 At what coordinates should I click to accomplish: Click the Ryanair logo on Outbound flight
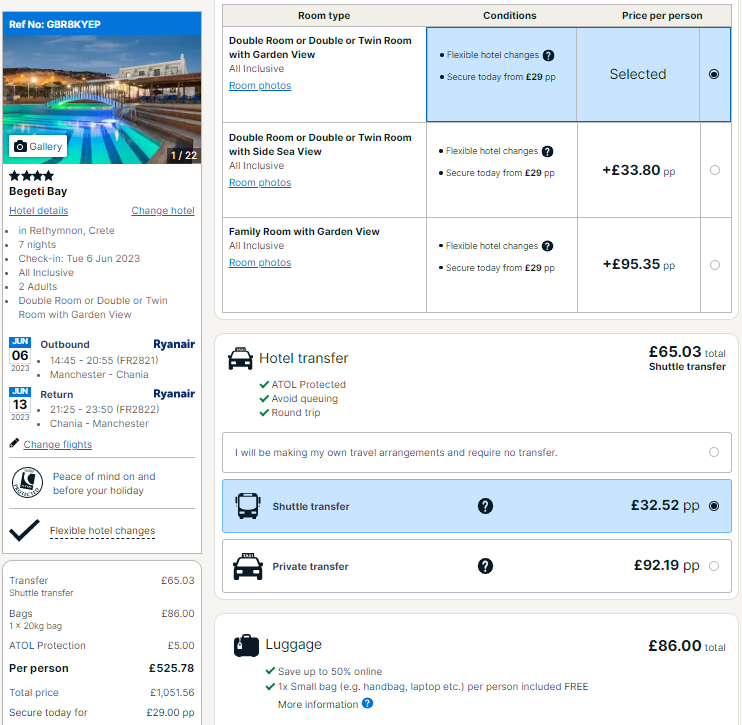(x=174, y=344)
